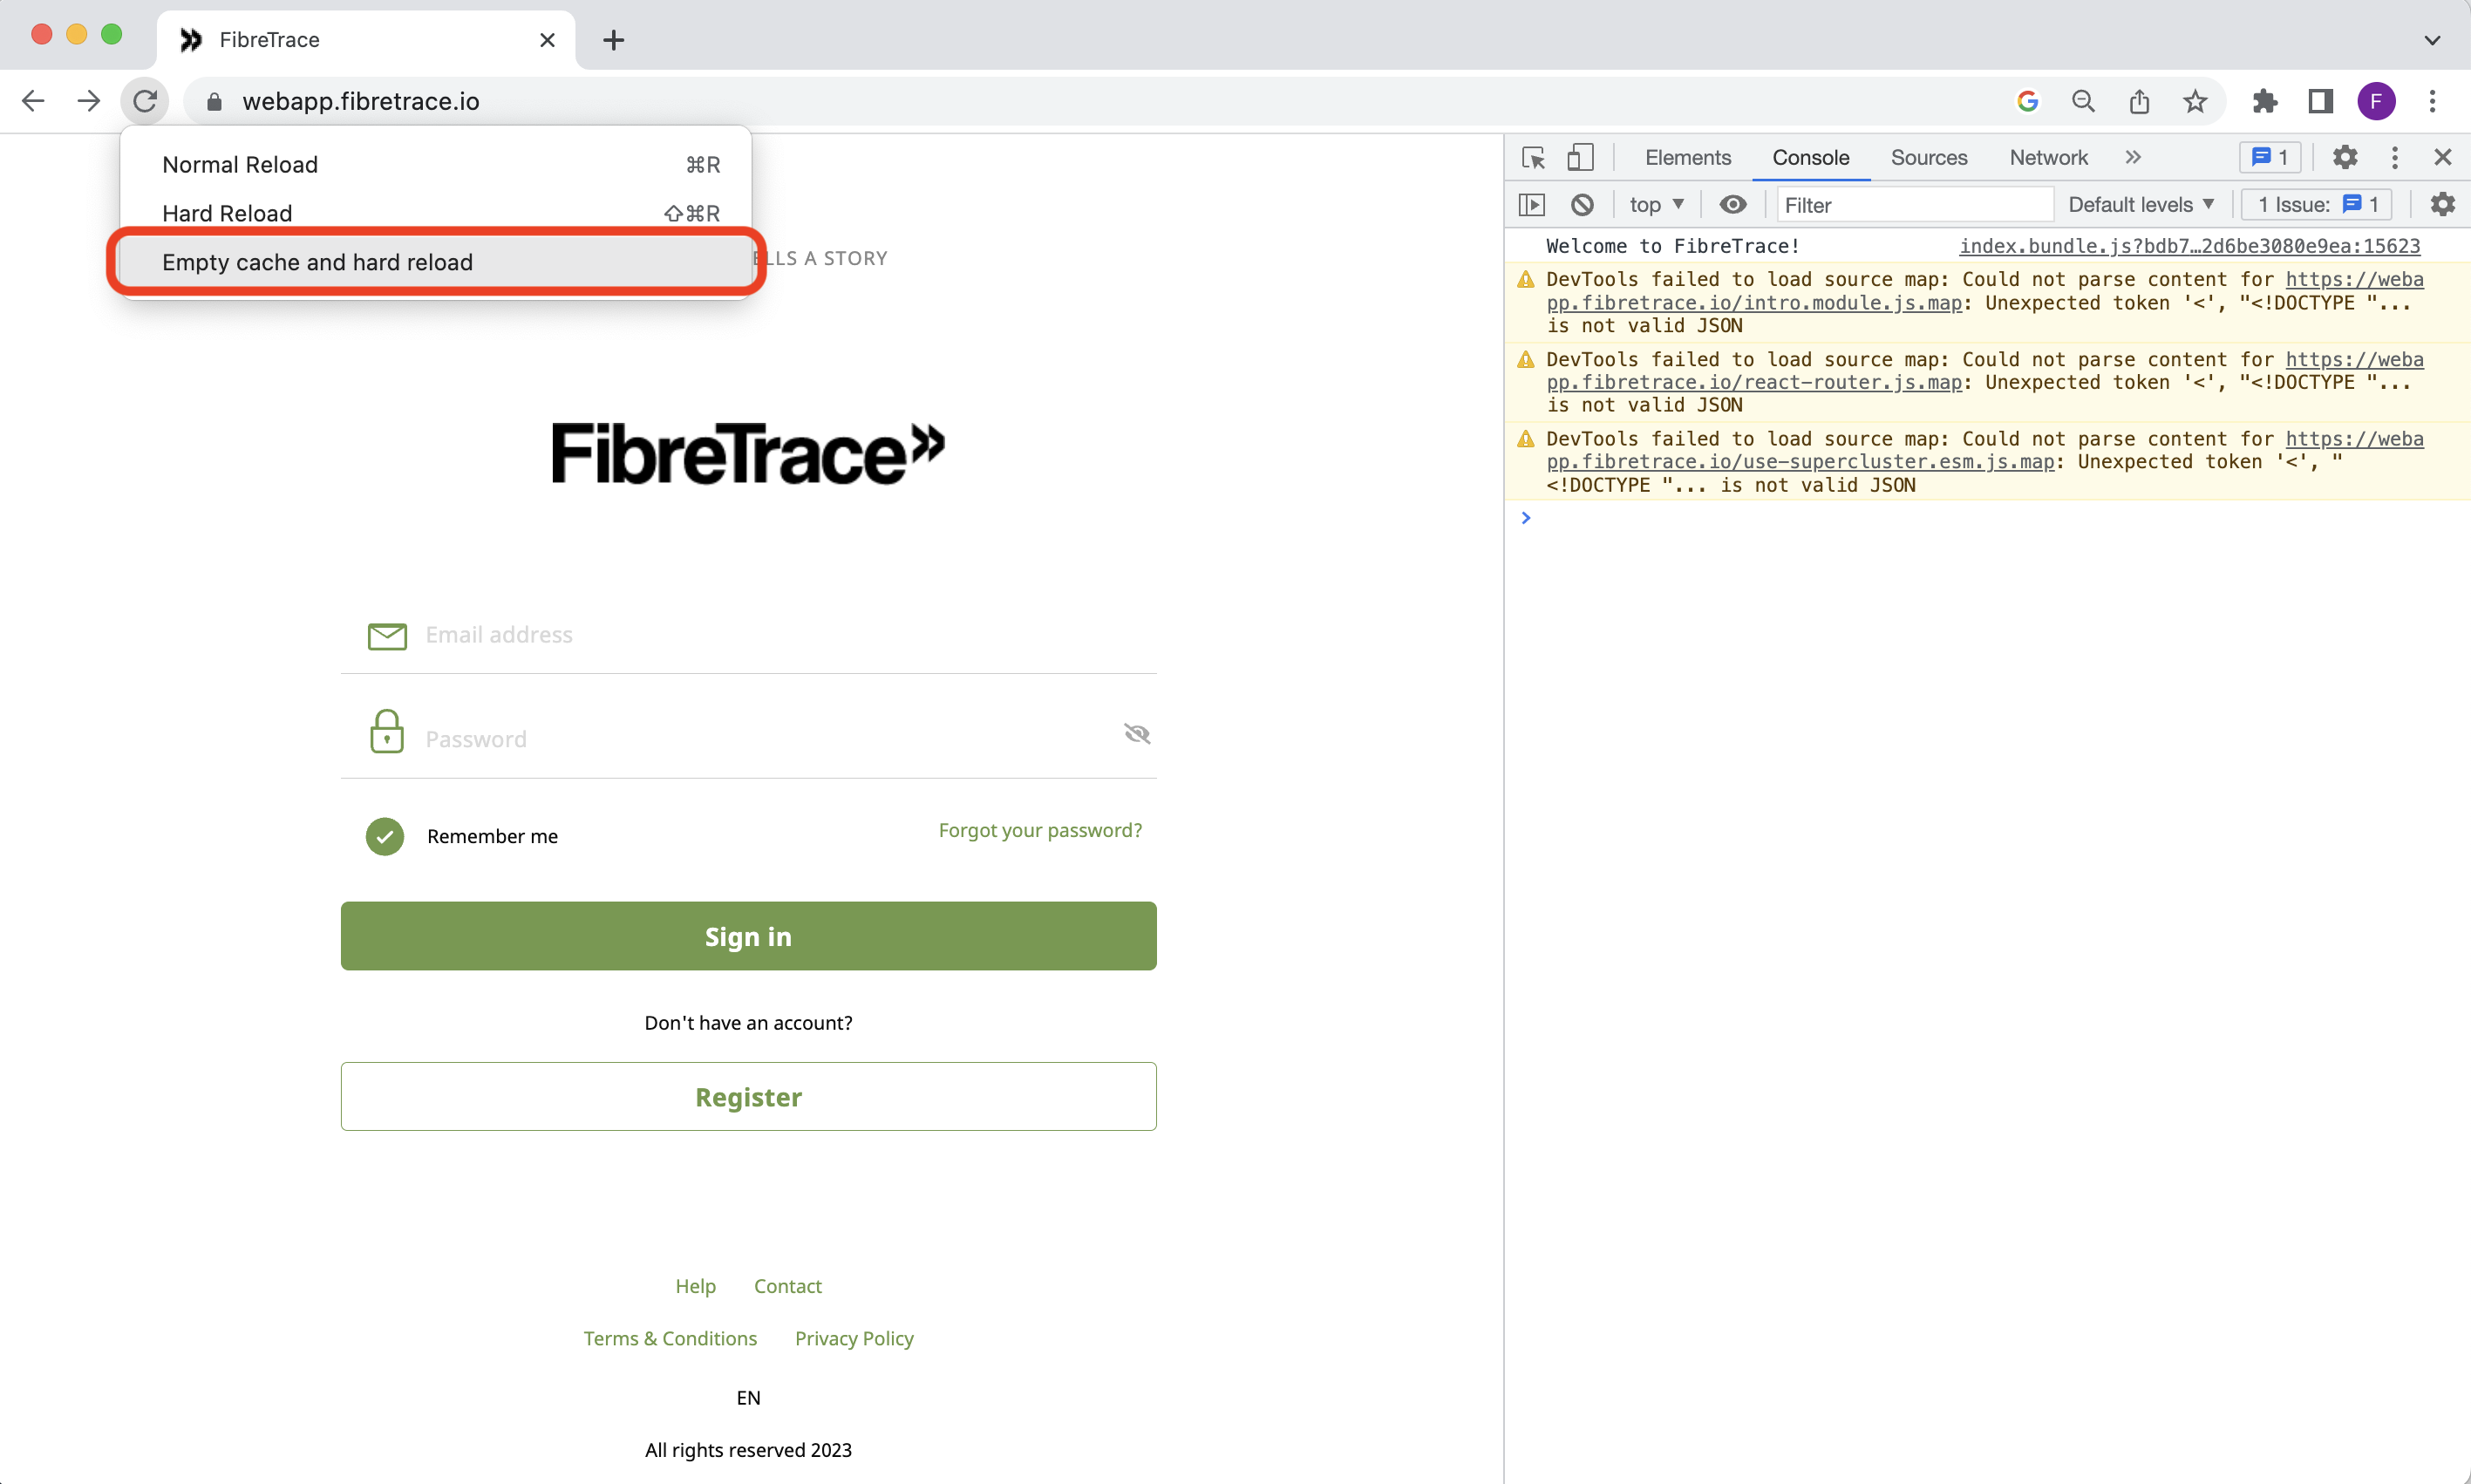The width and height of the screenshot is (2471, 1484).
Task: Open the Chrome three-dot menu
Action: coord(2433,101)
